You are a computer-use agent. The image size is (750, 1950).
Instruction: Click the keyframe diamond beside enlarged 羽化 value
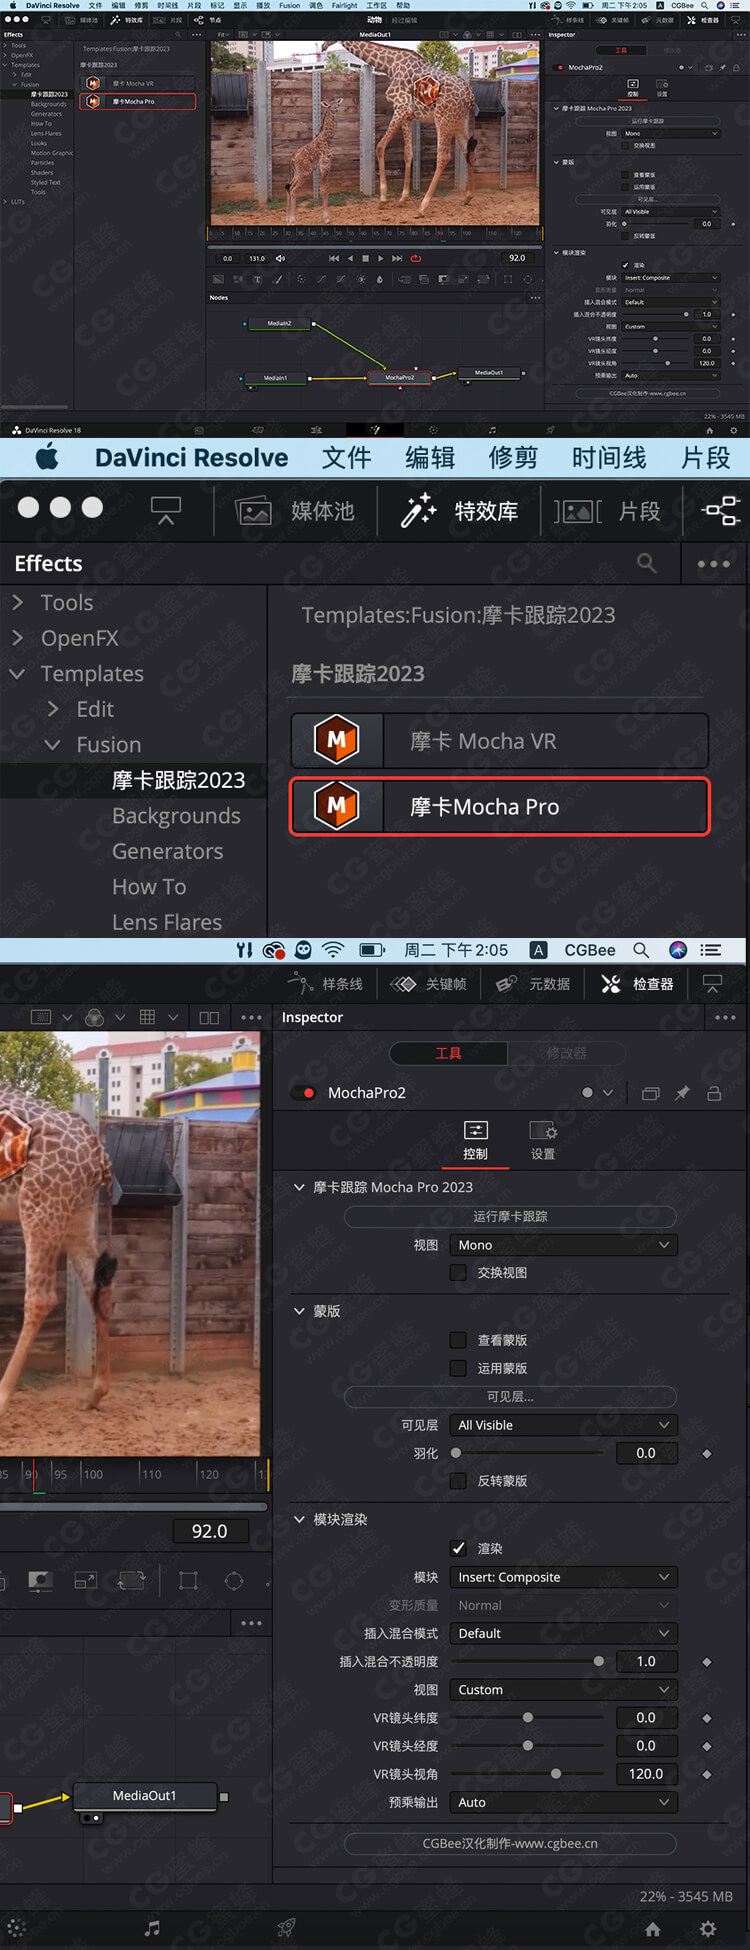[707, 1453]
